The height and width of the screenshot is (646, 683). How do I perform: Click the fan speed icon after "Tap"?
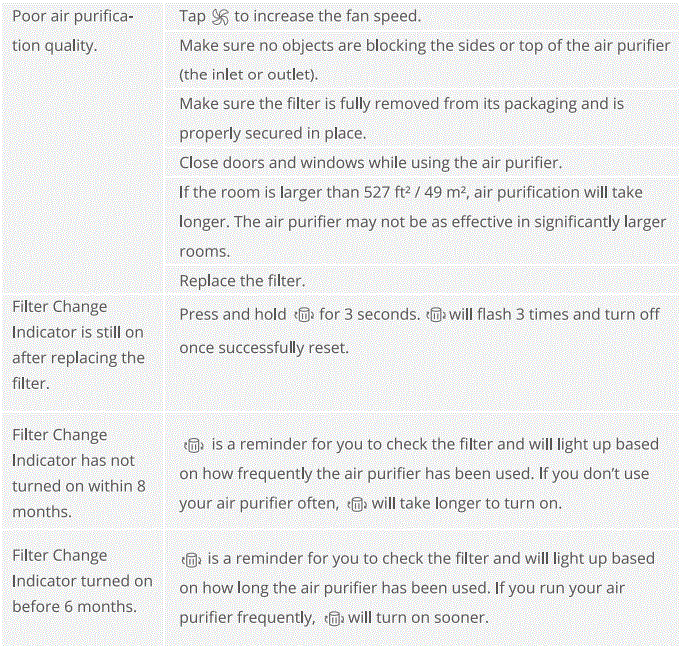point(220,18)
